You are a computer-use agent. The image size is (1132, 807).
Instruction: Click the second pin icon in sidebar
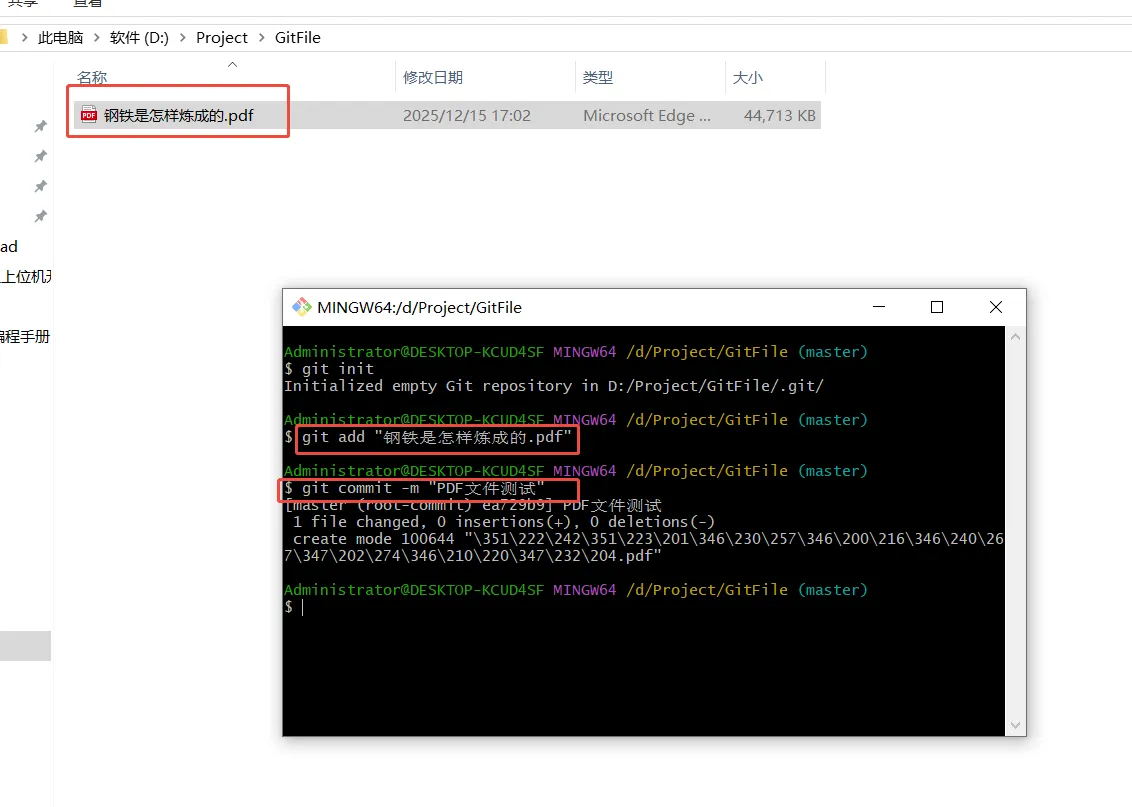point(41,156)
